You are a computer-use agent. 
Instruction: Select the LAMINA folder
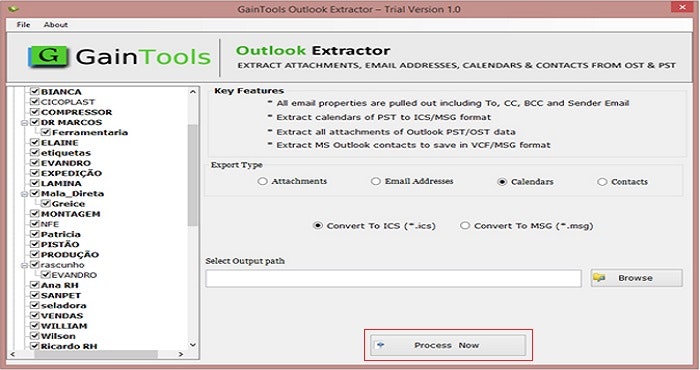tap(61, 183)
